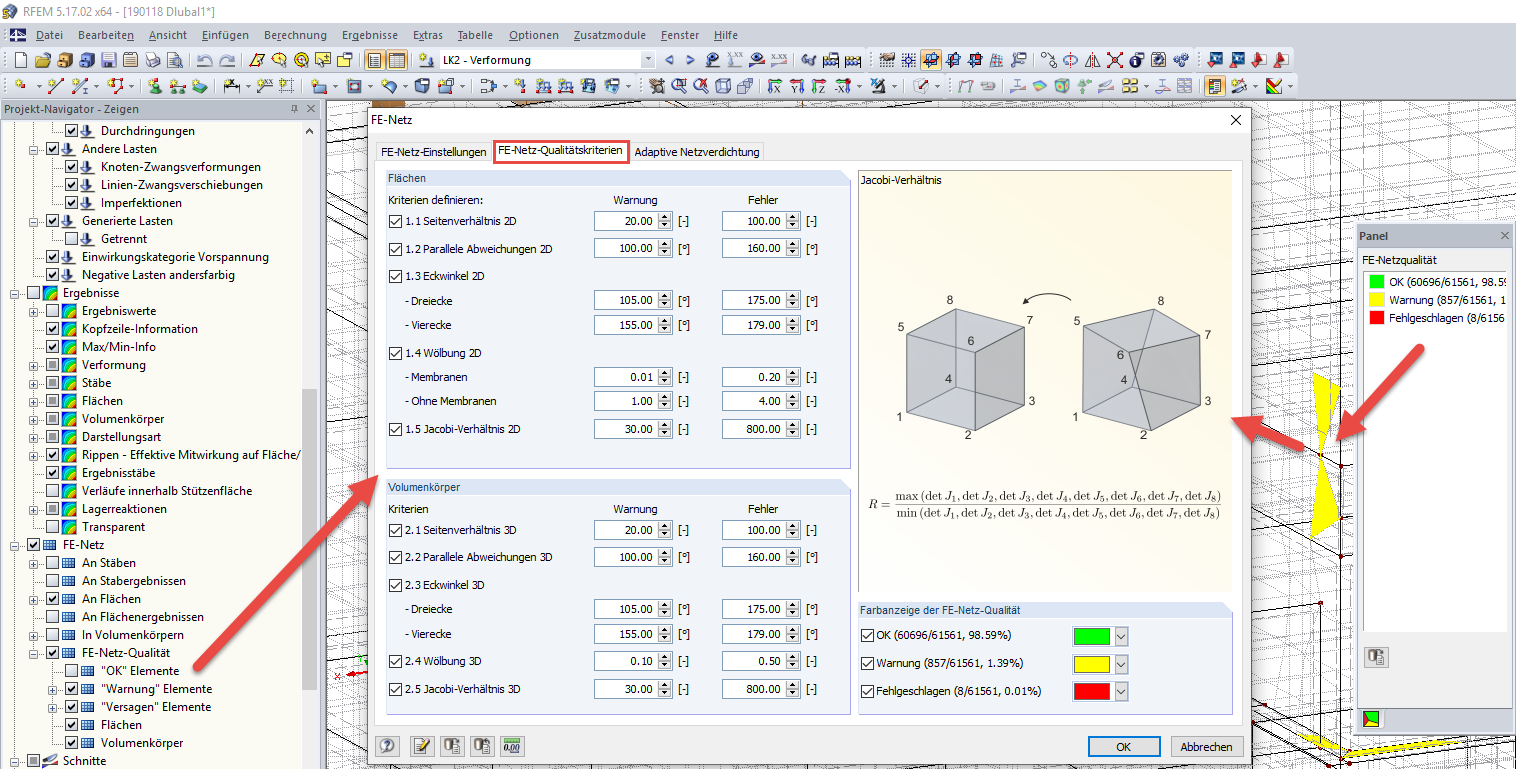
Task: Collapse the FE-Netz tree node
Action: pos(17,545)
